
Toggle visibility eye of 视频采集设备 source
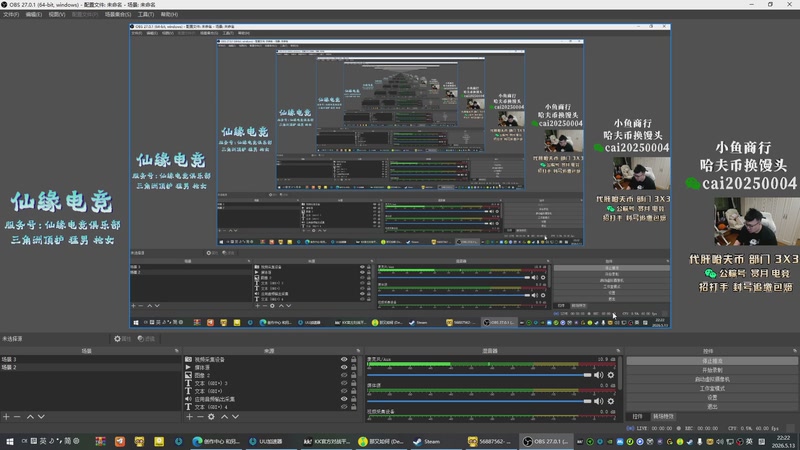[x=344, y=359]
